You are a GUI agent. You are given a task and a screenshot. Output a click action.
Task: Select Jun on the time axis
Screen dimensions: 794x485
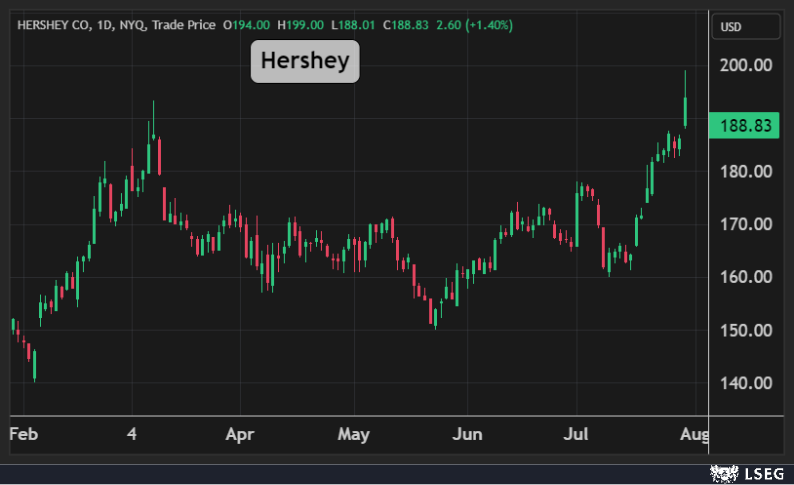click(467, 435)
